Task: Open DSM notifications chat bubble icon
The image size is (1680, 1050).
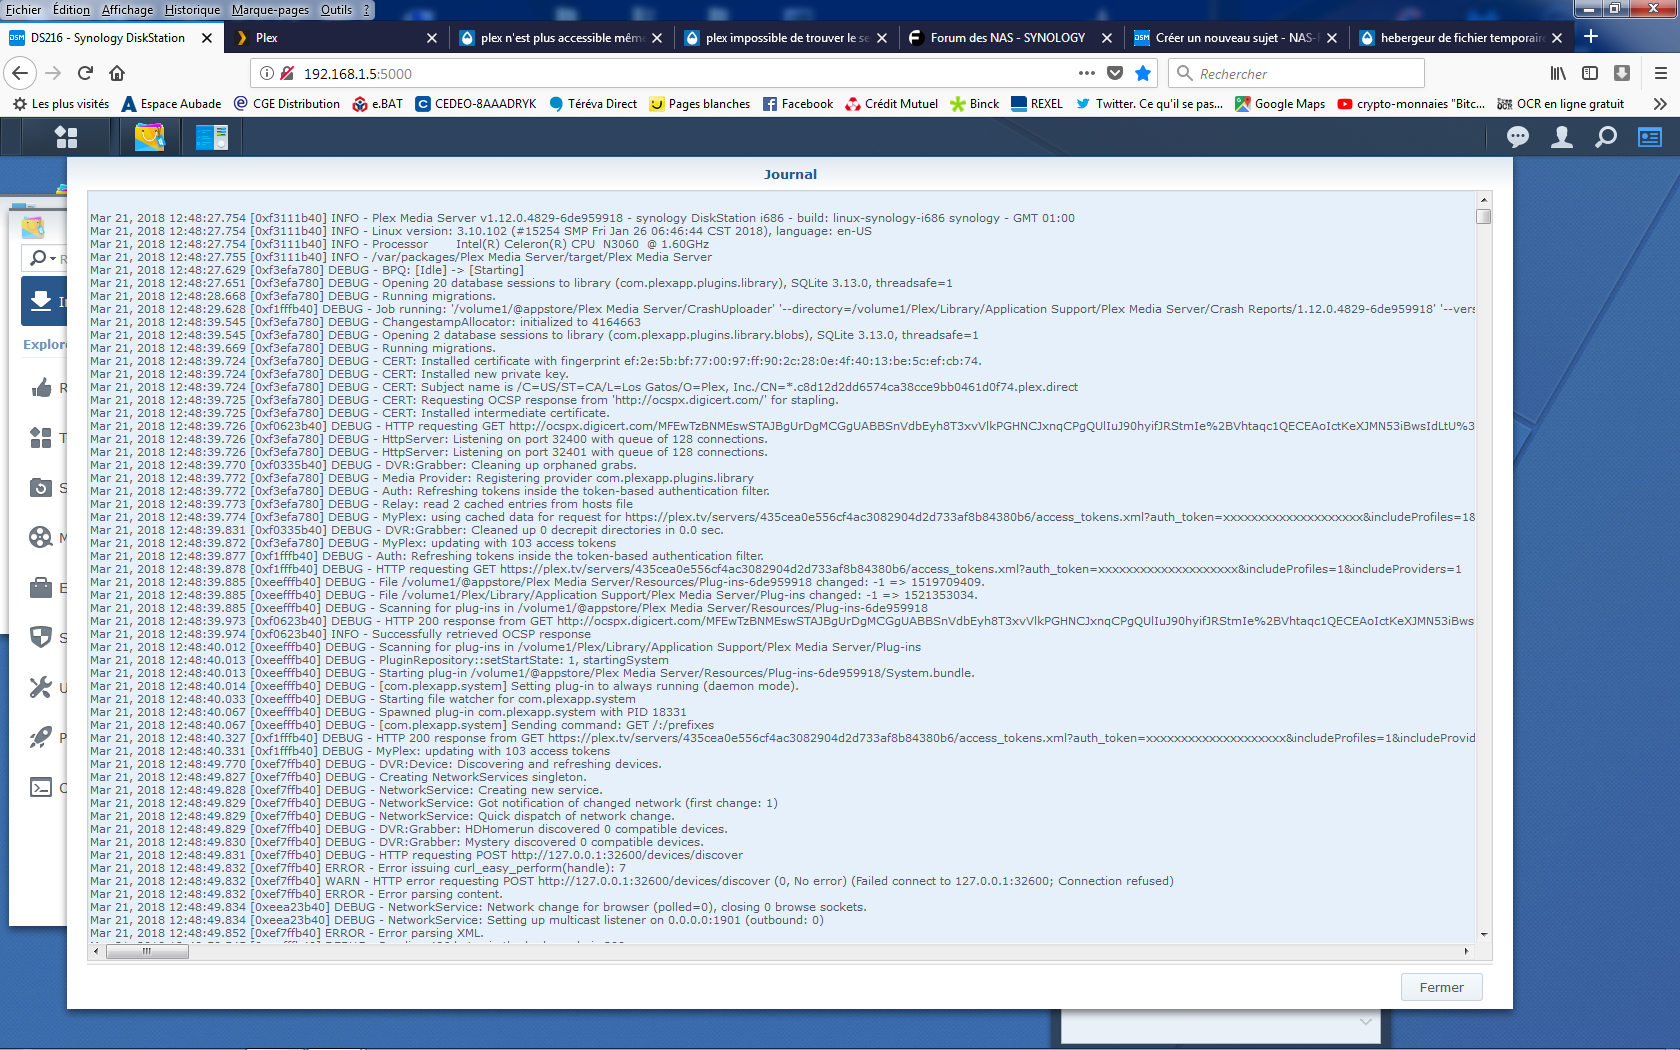Action: click(x=1518, y=137)
